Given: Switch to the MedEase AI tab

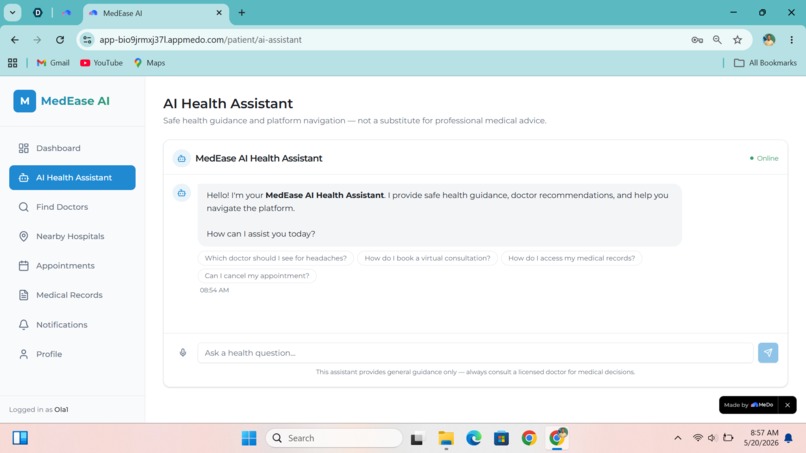Looking at the screenshot, I should pos(156,13).
